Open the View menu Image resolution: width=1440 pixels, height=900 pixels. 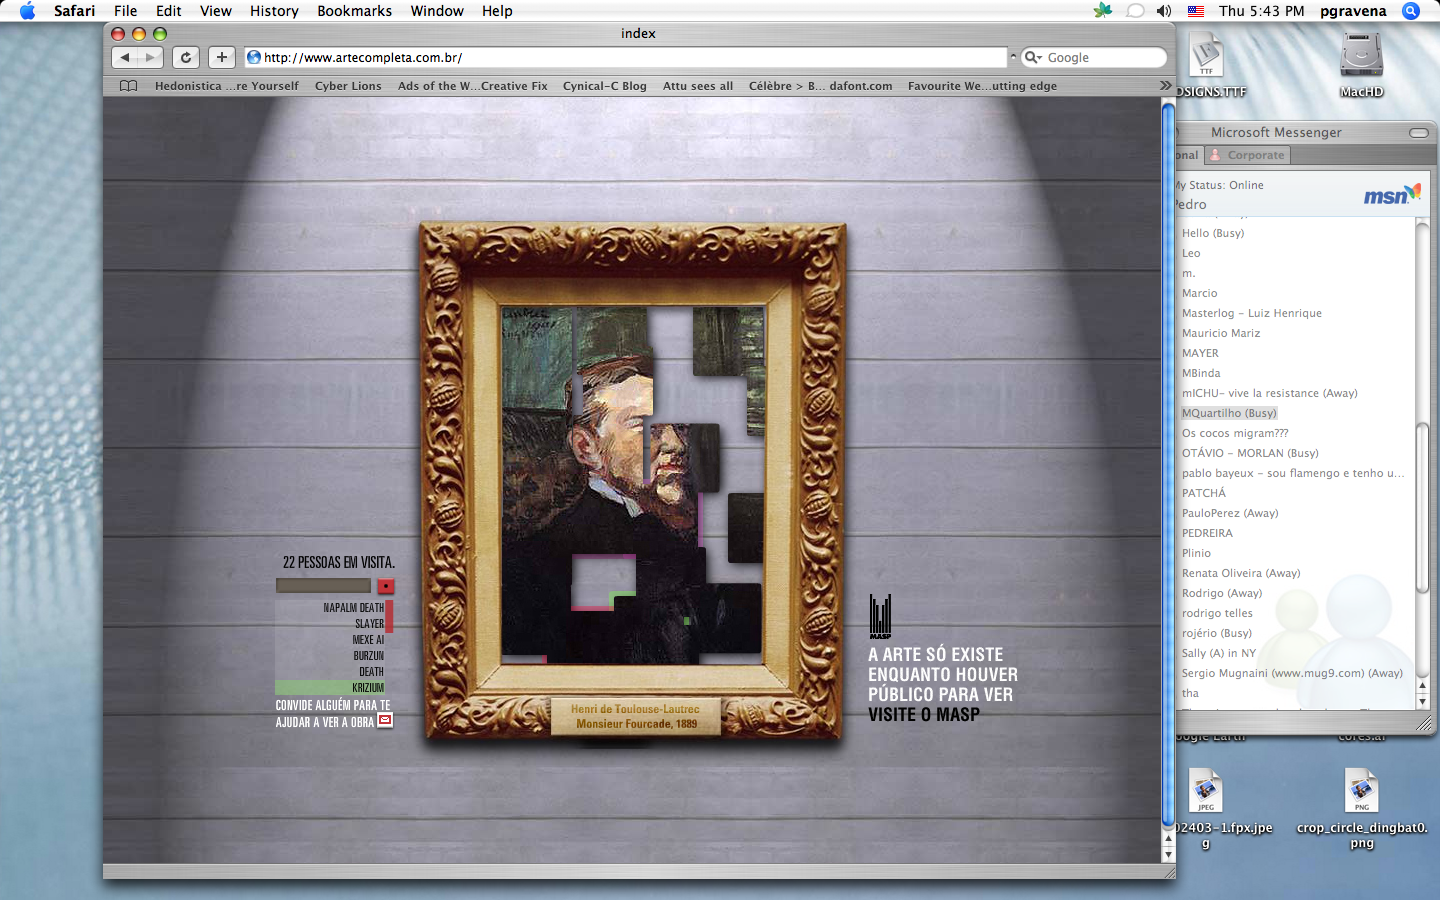coord(216,11)
